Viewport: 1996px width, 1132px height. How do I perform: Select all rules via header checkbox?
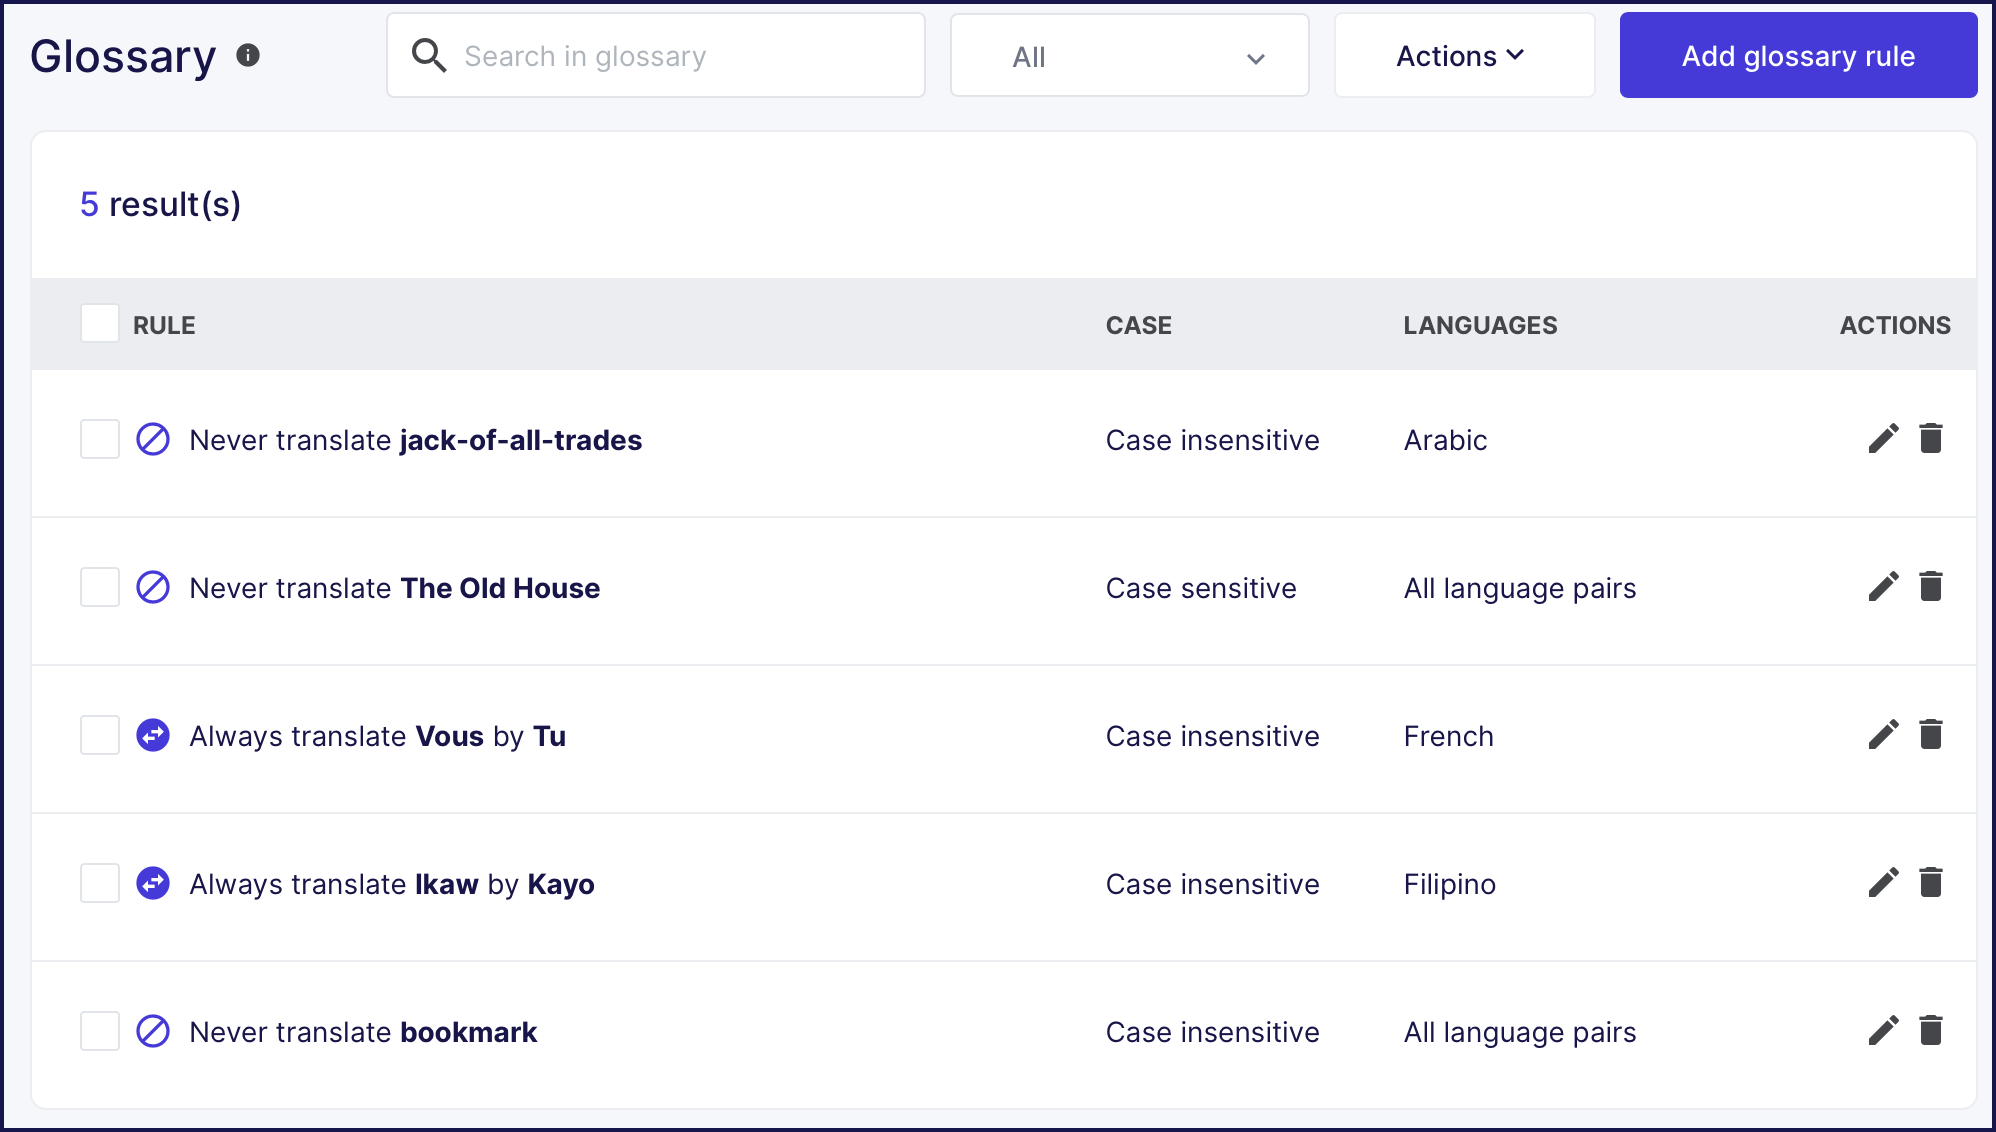99,324
